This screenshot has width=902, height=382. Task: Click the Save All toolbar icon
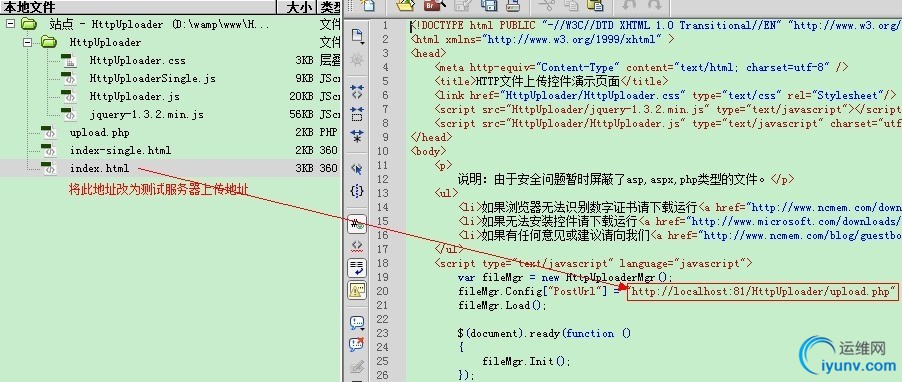(x=489, y=5)
